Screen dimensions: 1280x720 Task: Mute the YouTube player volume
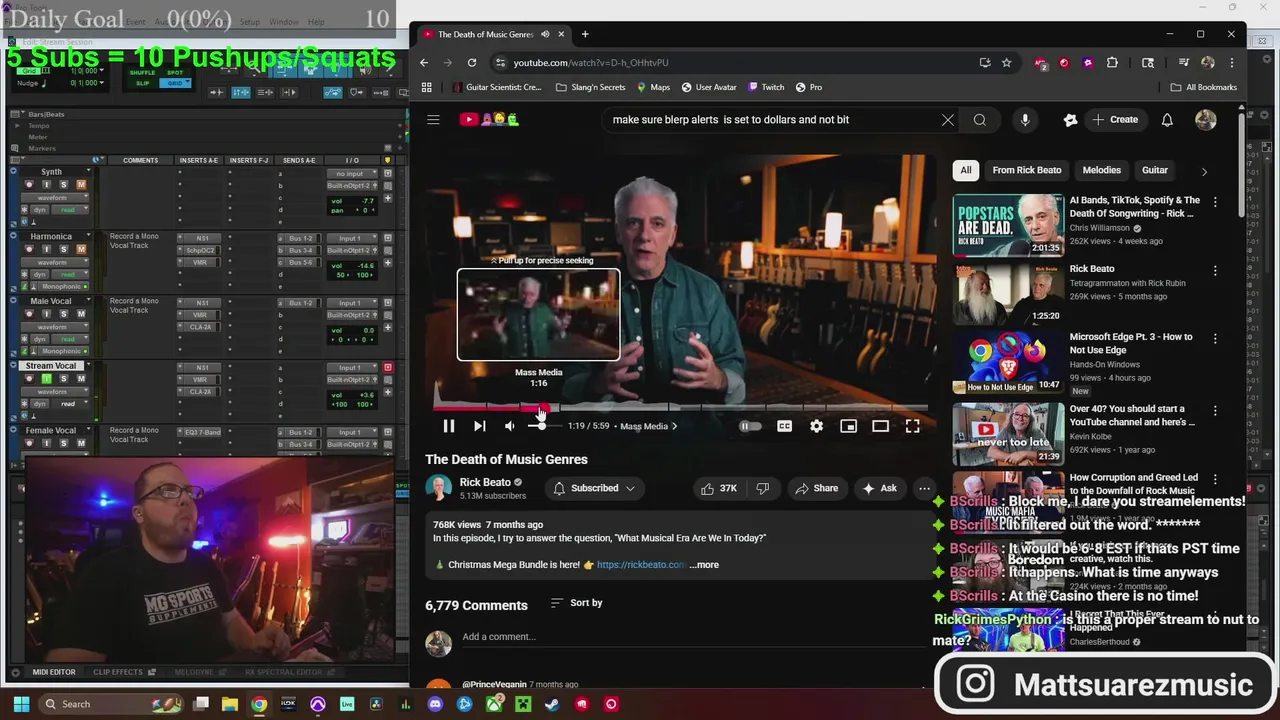510,426
